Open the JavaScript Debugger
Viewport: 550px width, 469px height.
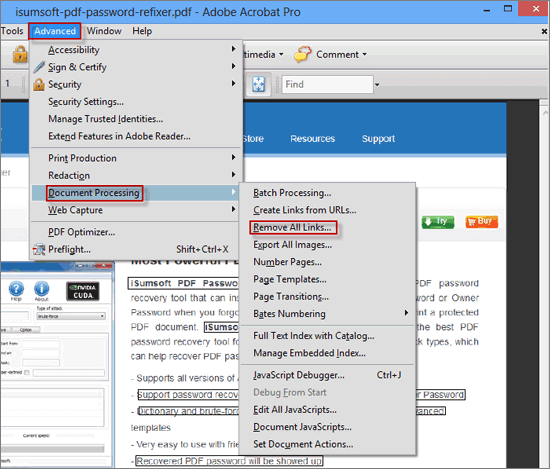coord(327,375)
